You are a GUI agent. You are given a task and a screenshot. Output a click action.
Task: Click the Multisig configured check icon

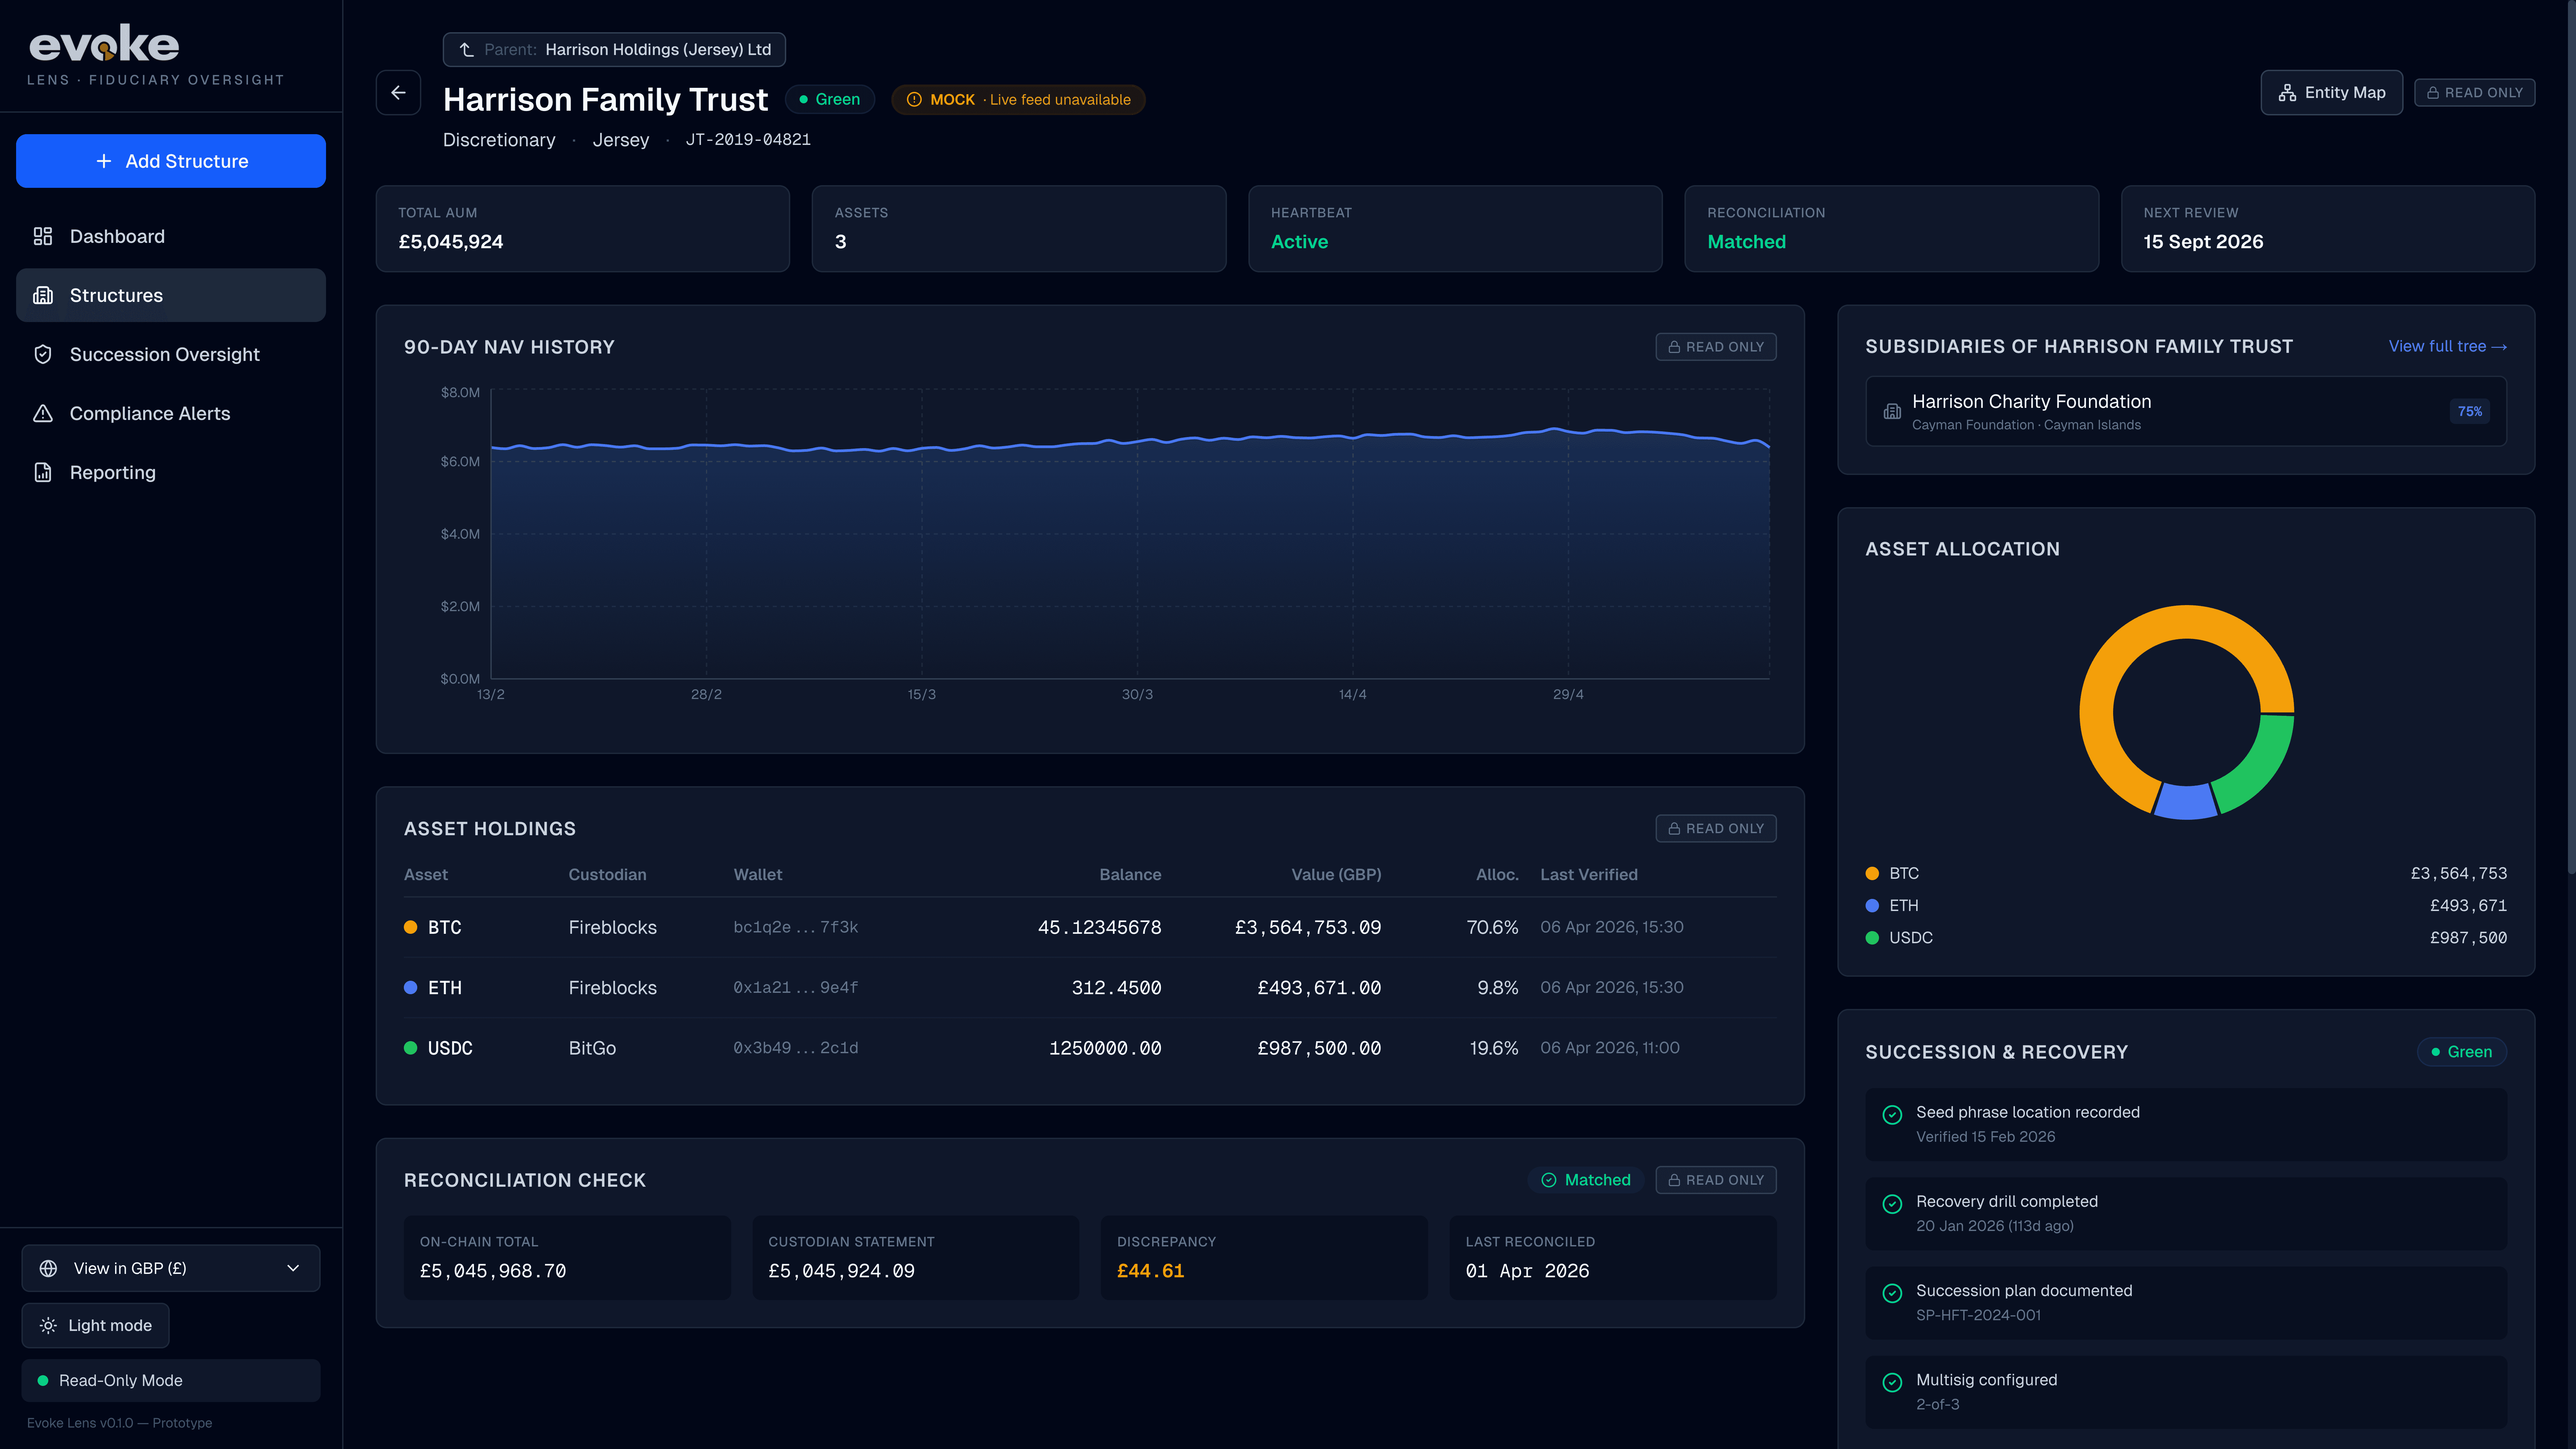point(1892,1382)
